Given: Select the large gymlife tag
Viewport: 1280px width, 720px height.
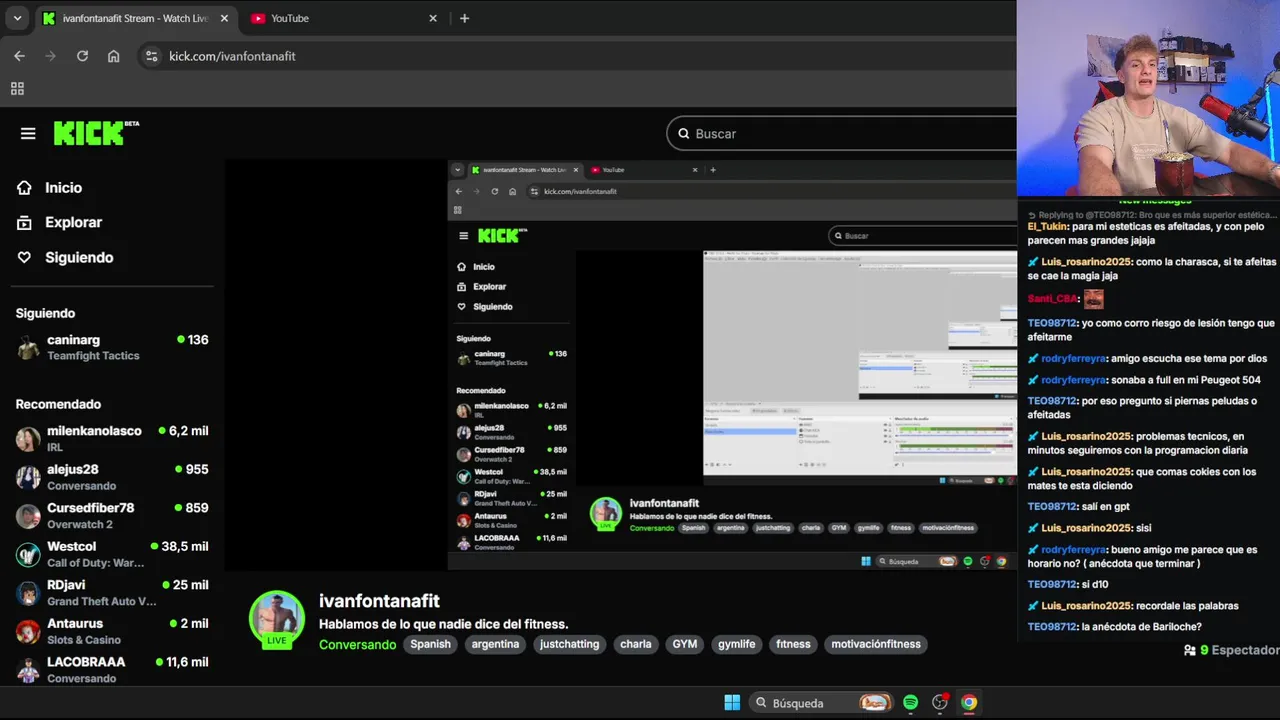Looking at the screenshot, I should pos(737,644).
